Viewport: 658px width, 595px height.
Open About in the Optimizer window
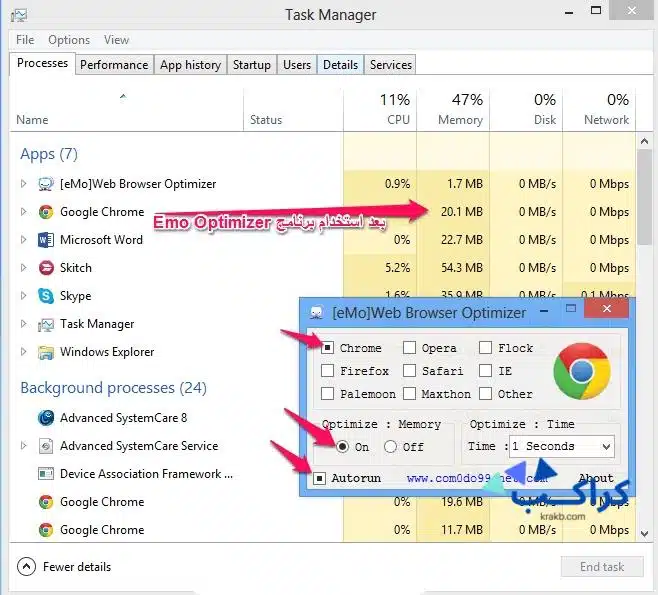[596, 478]
